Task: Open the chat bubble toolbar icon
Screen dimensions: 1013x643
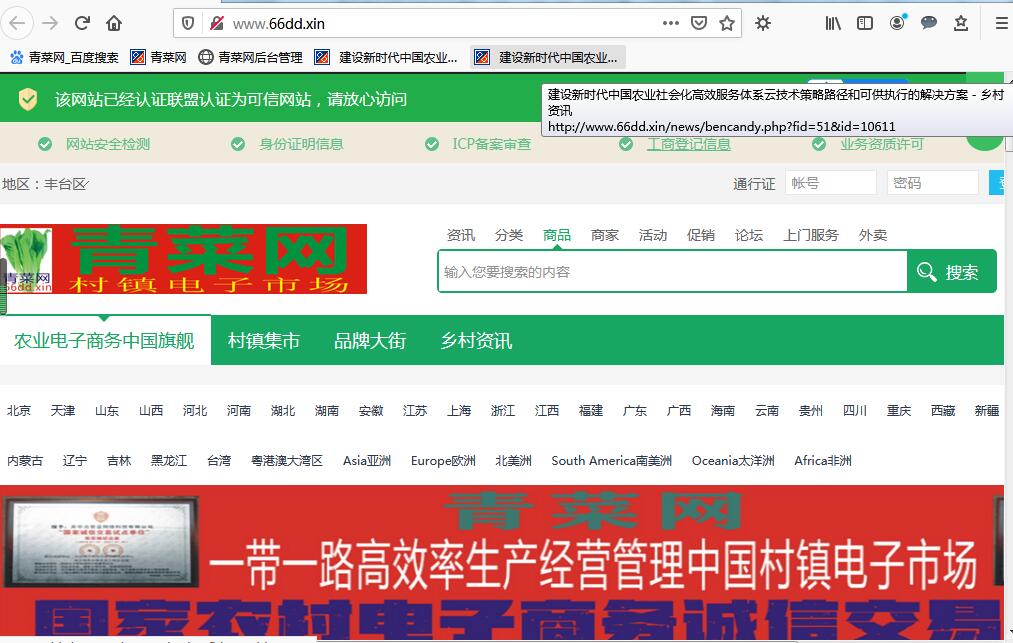Action: [928, 23]
